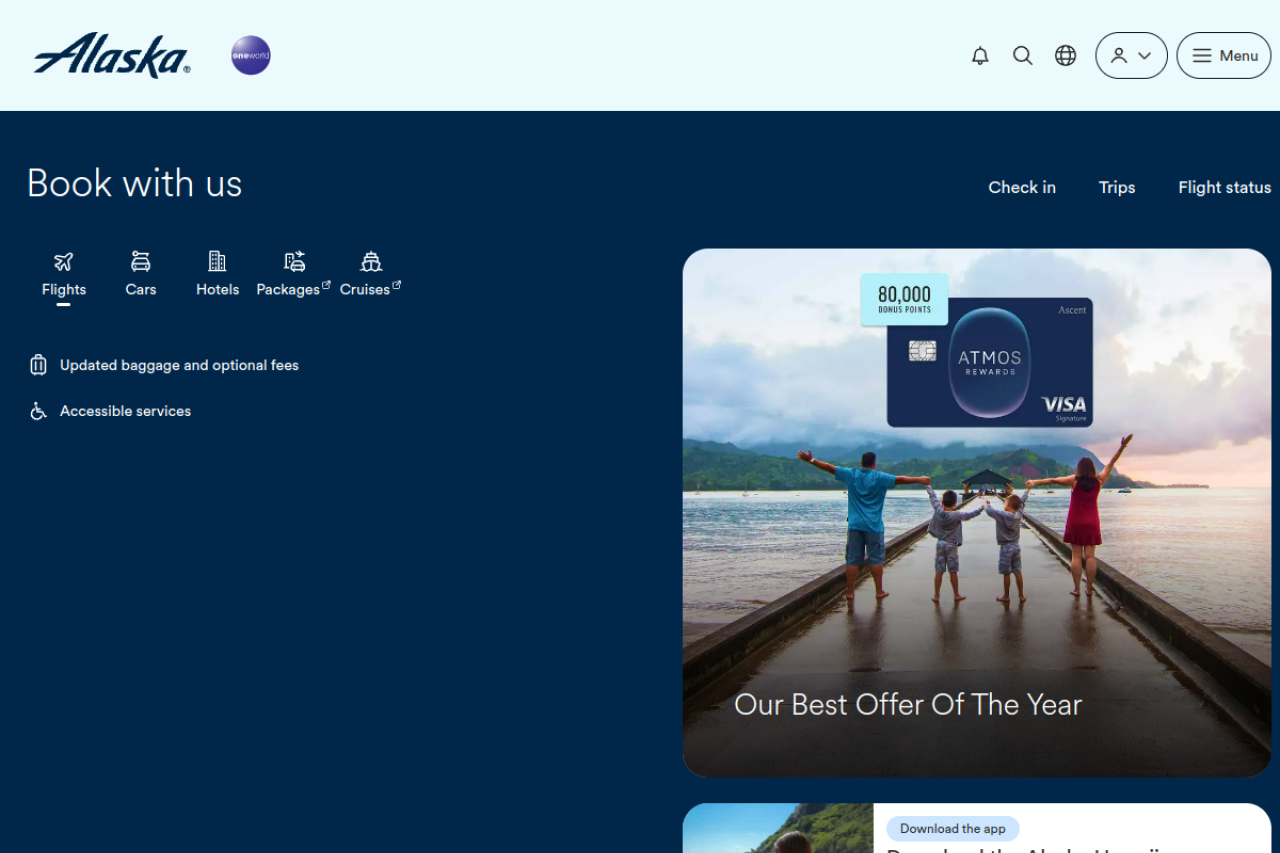View Flight status
Screen dimensions: 1280x853
pos(1224,187)
